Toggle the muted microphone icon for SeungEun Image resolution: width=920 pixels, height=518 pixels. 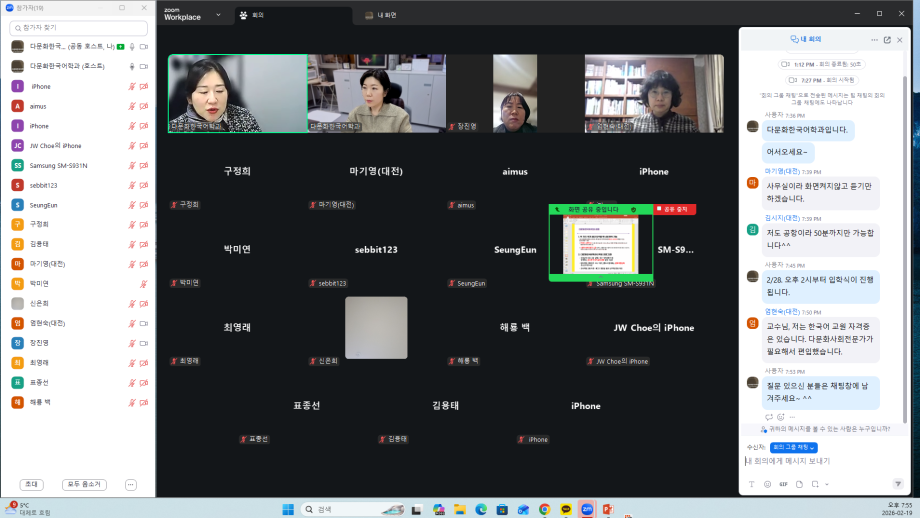(x=132, y=205)
